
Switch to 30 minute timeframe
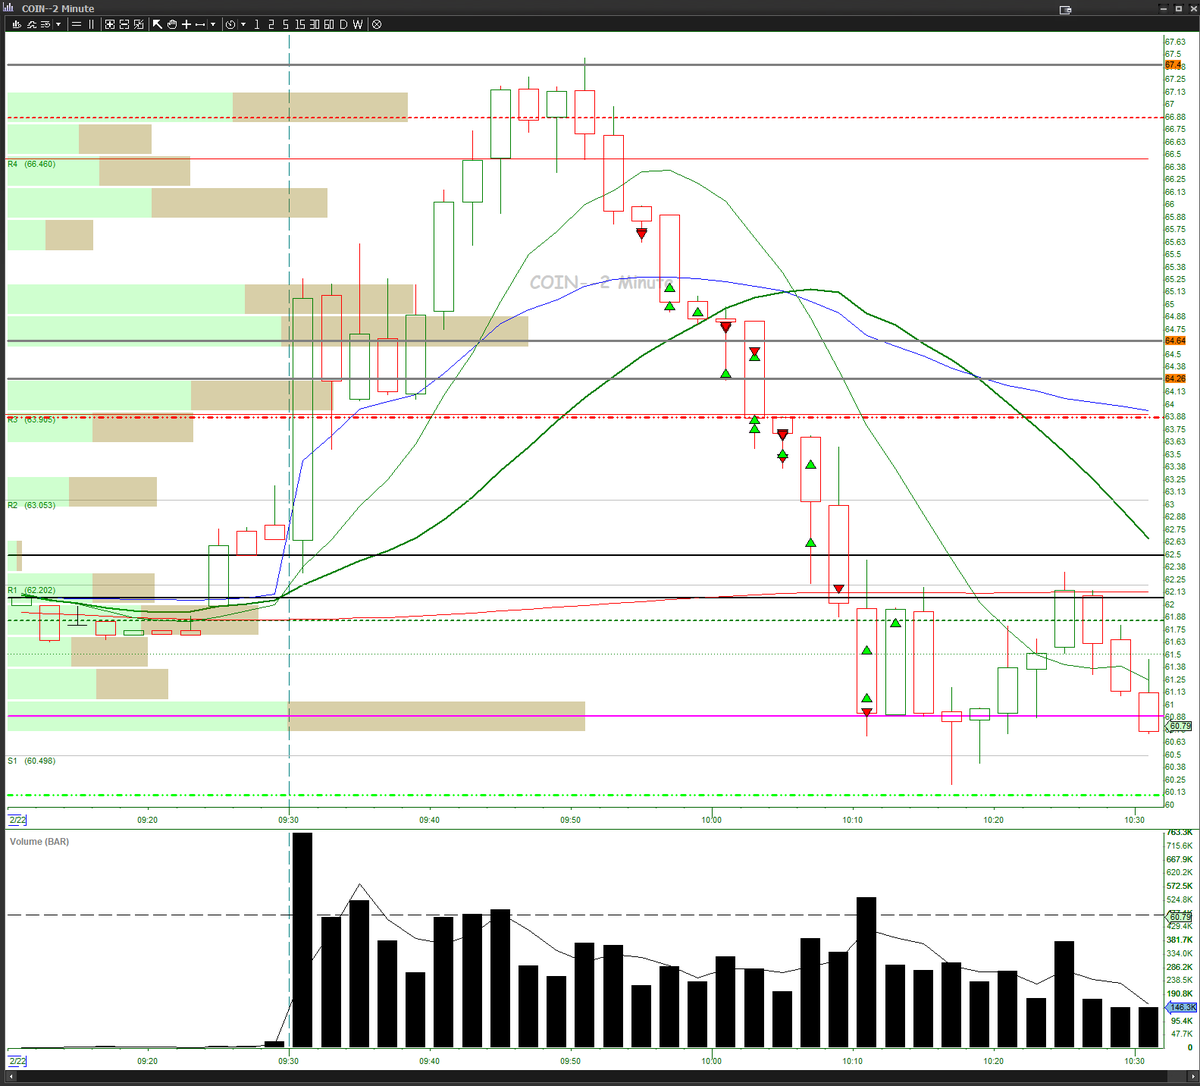[314, 24]
